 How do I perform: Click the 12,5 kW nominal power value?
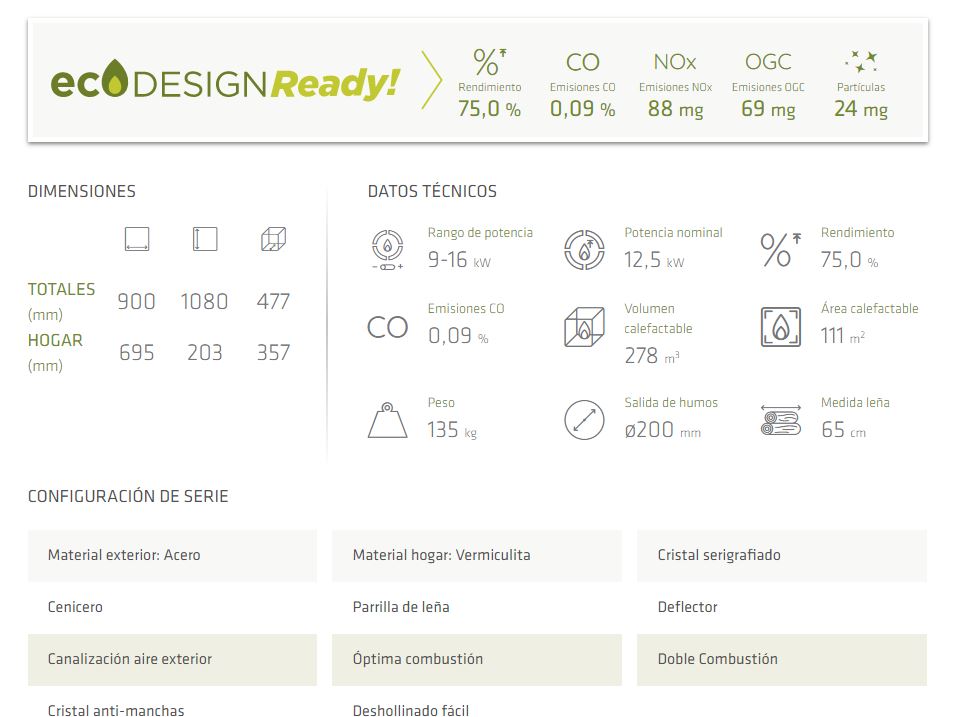click(x=654, y=260)
